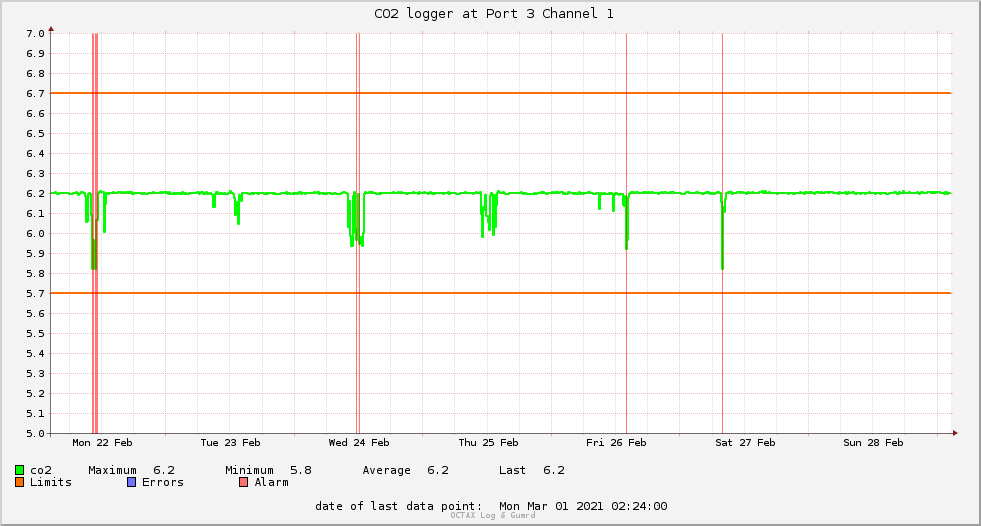Viewport: 981px width, 526px height.
Task: Click the green co2 legend swatch
Action: 19,470
